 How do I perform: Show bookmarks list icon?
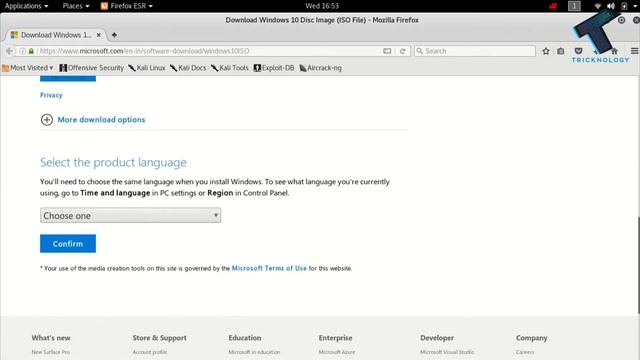click(561, 51)
